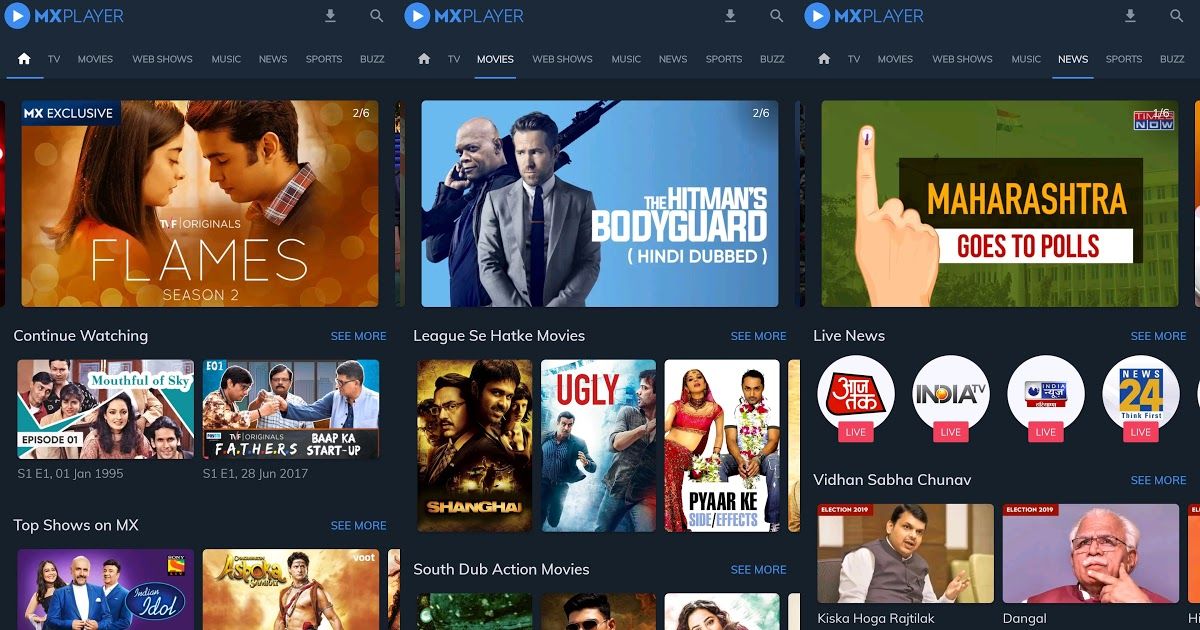See more of Continue Watching

tap(358, 336)
